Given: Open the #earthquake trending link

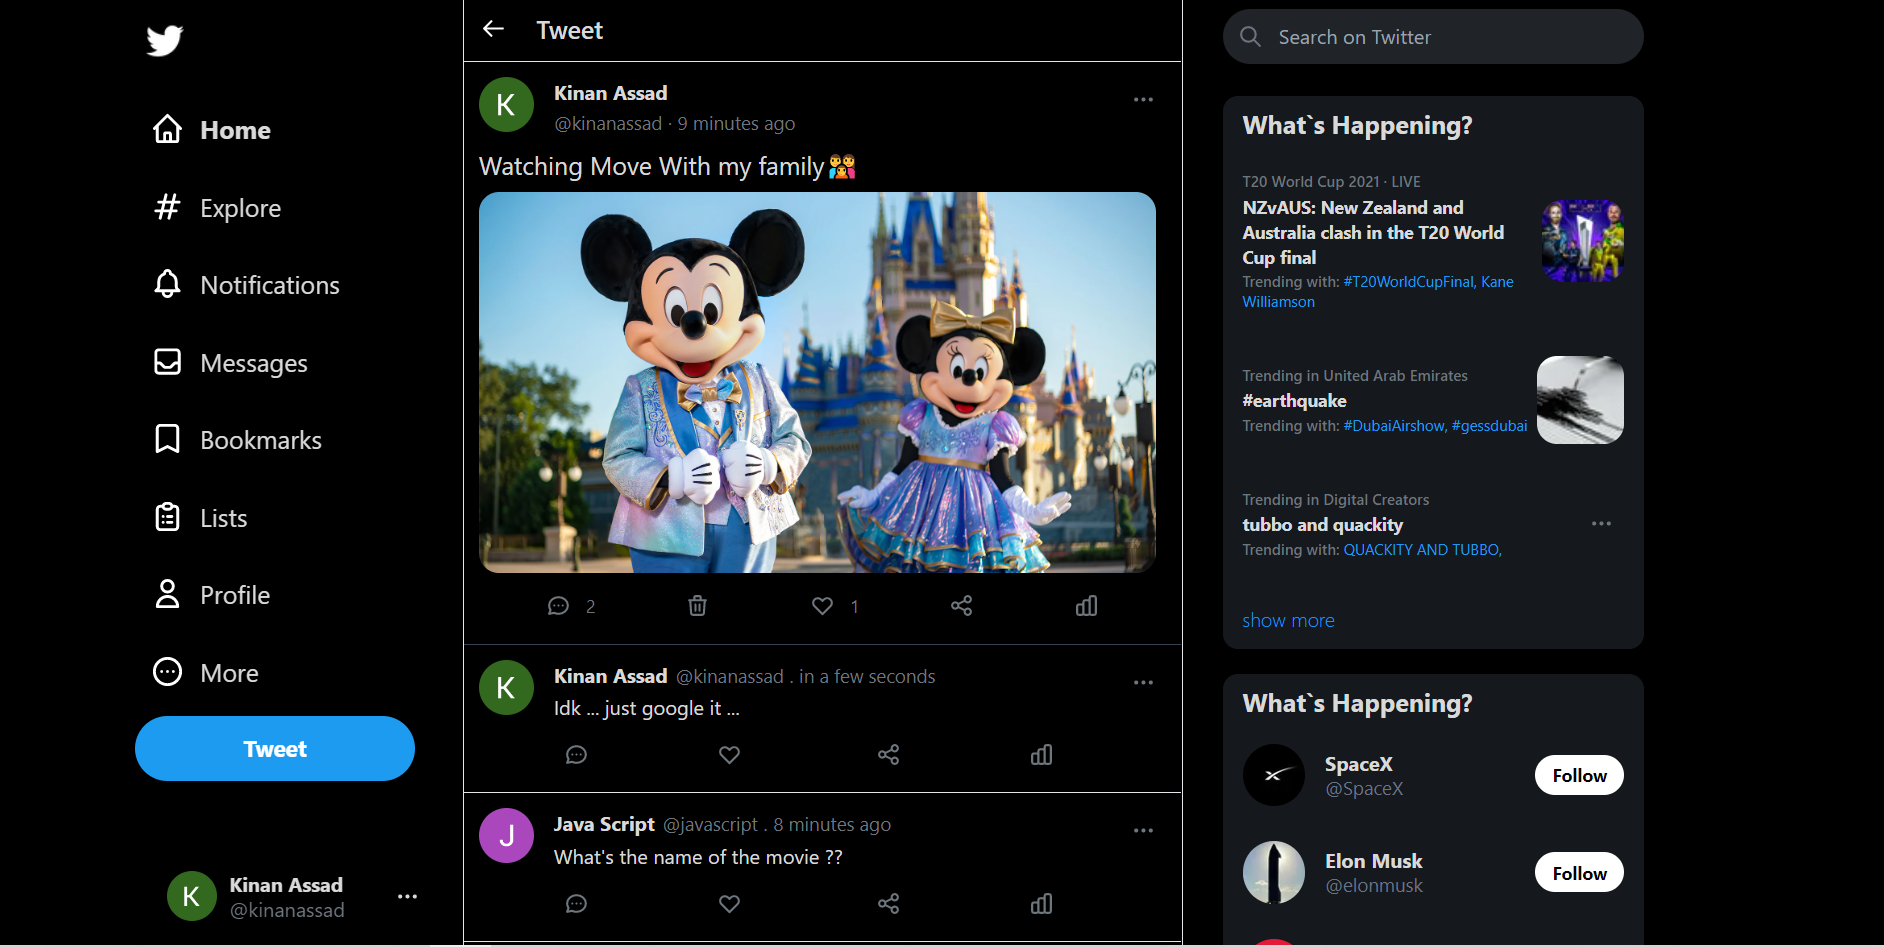Looking at the screenshot, I should (x=1294, y=400).
